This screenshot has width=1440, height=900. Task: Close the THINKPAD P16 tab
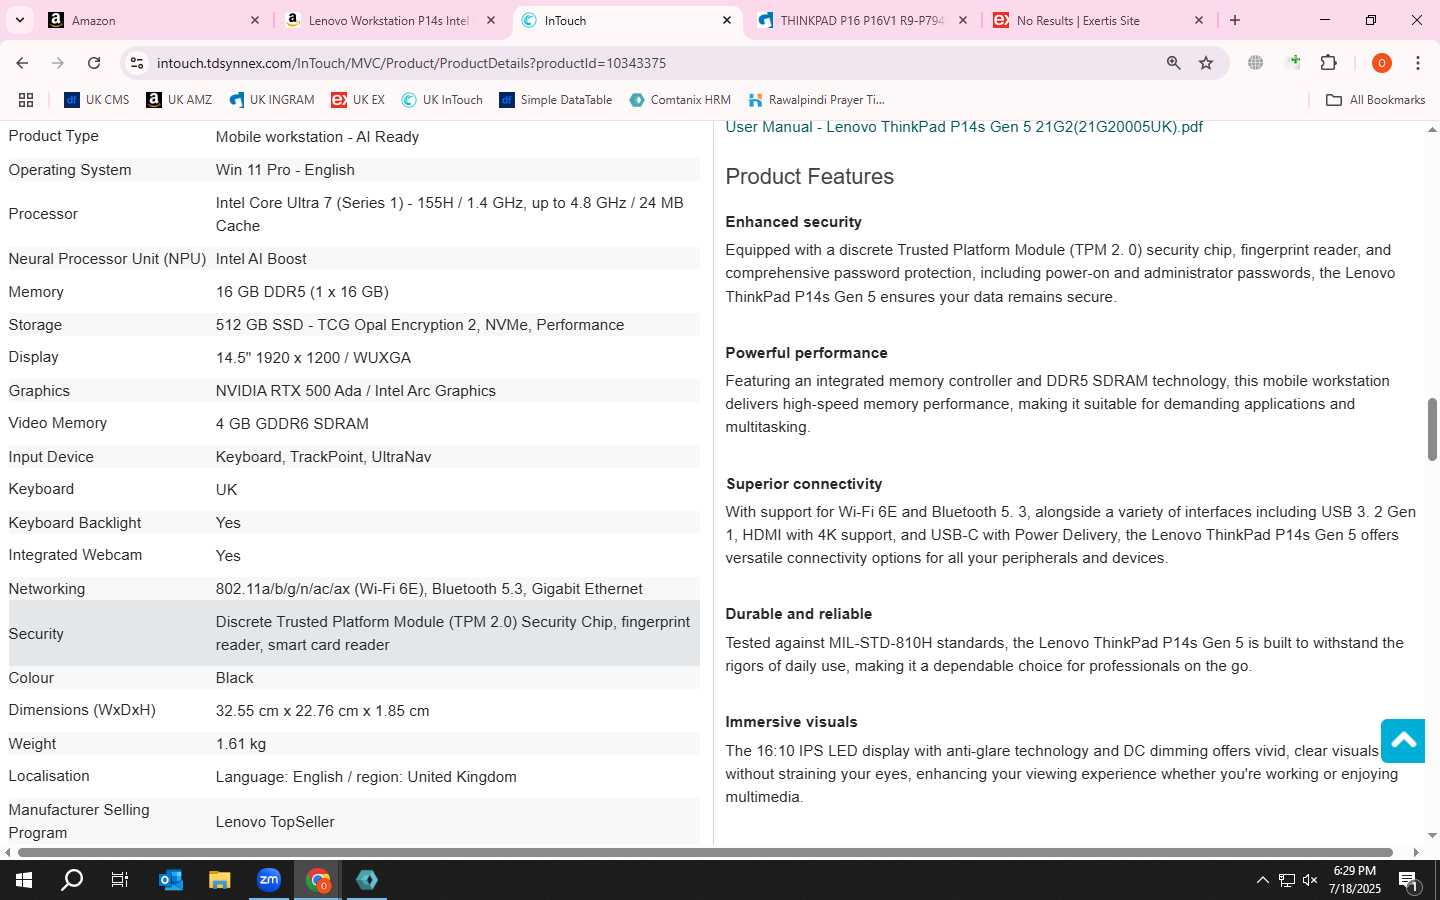pos(963,20)
